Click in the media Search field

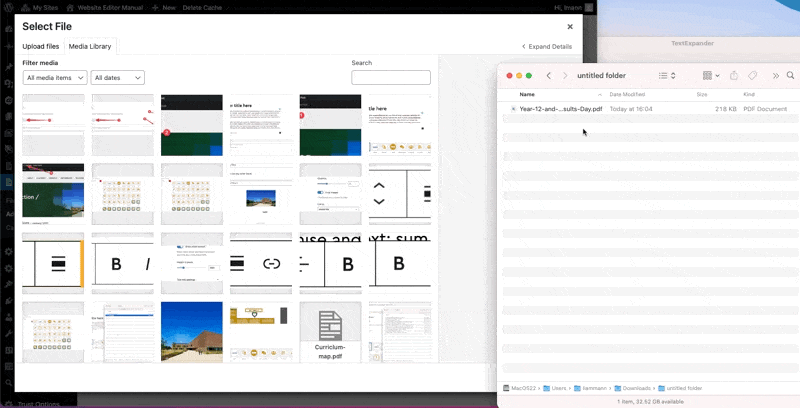391,78
